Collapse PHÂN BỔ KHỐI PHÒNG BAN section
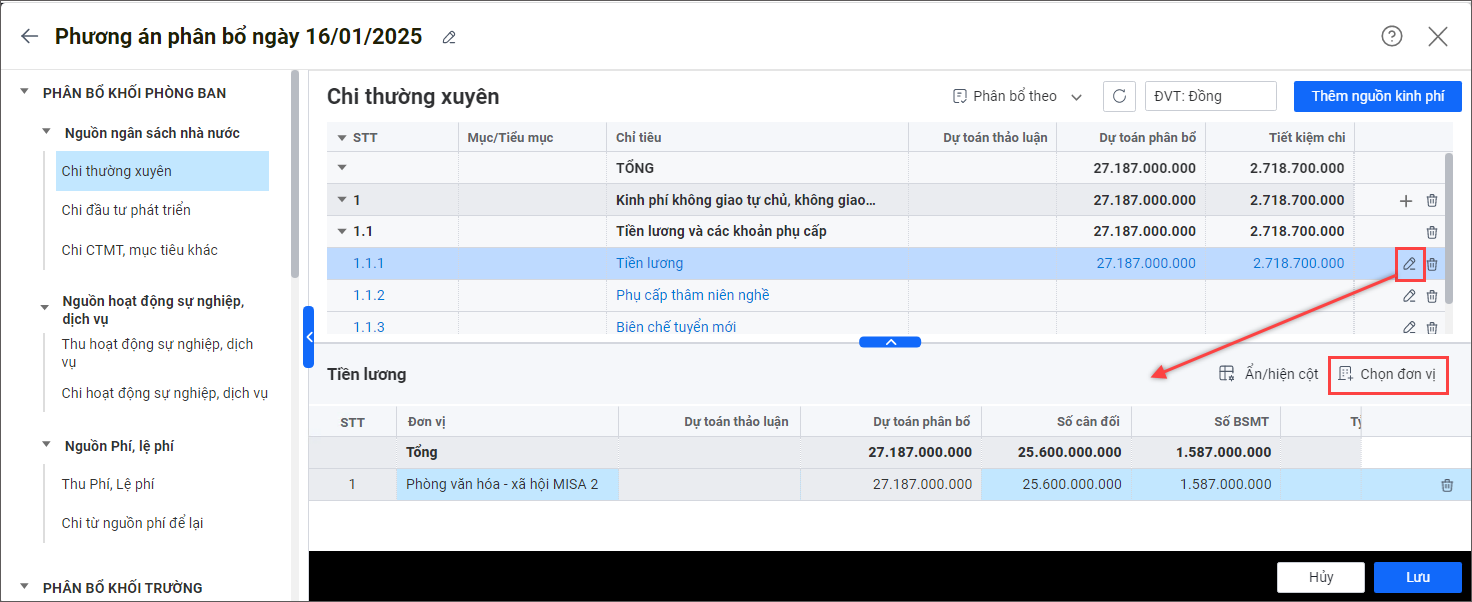The width and height of the screenshot is (1472, 602). click(25, 93)
